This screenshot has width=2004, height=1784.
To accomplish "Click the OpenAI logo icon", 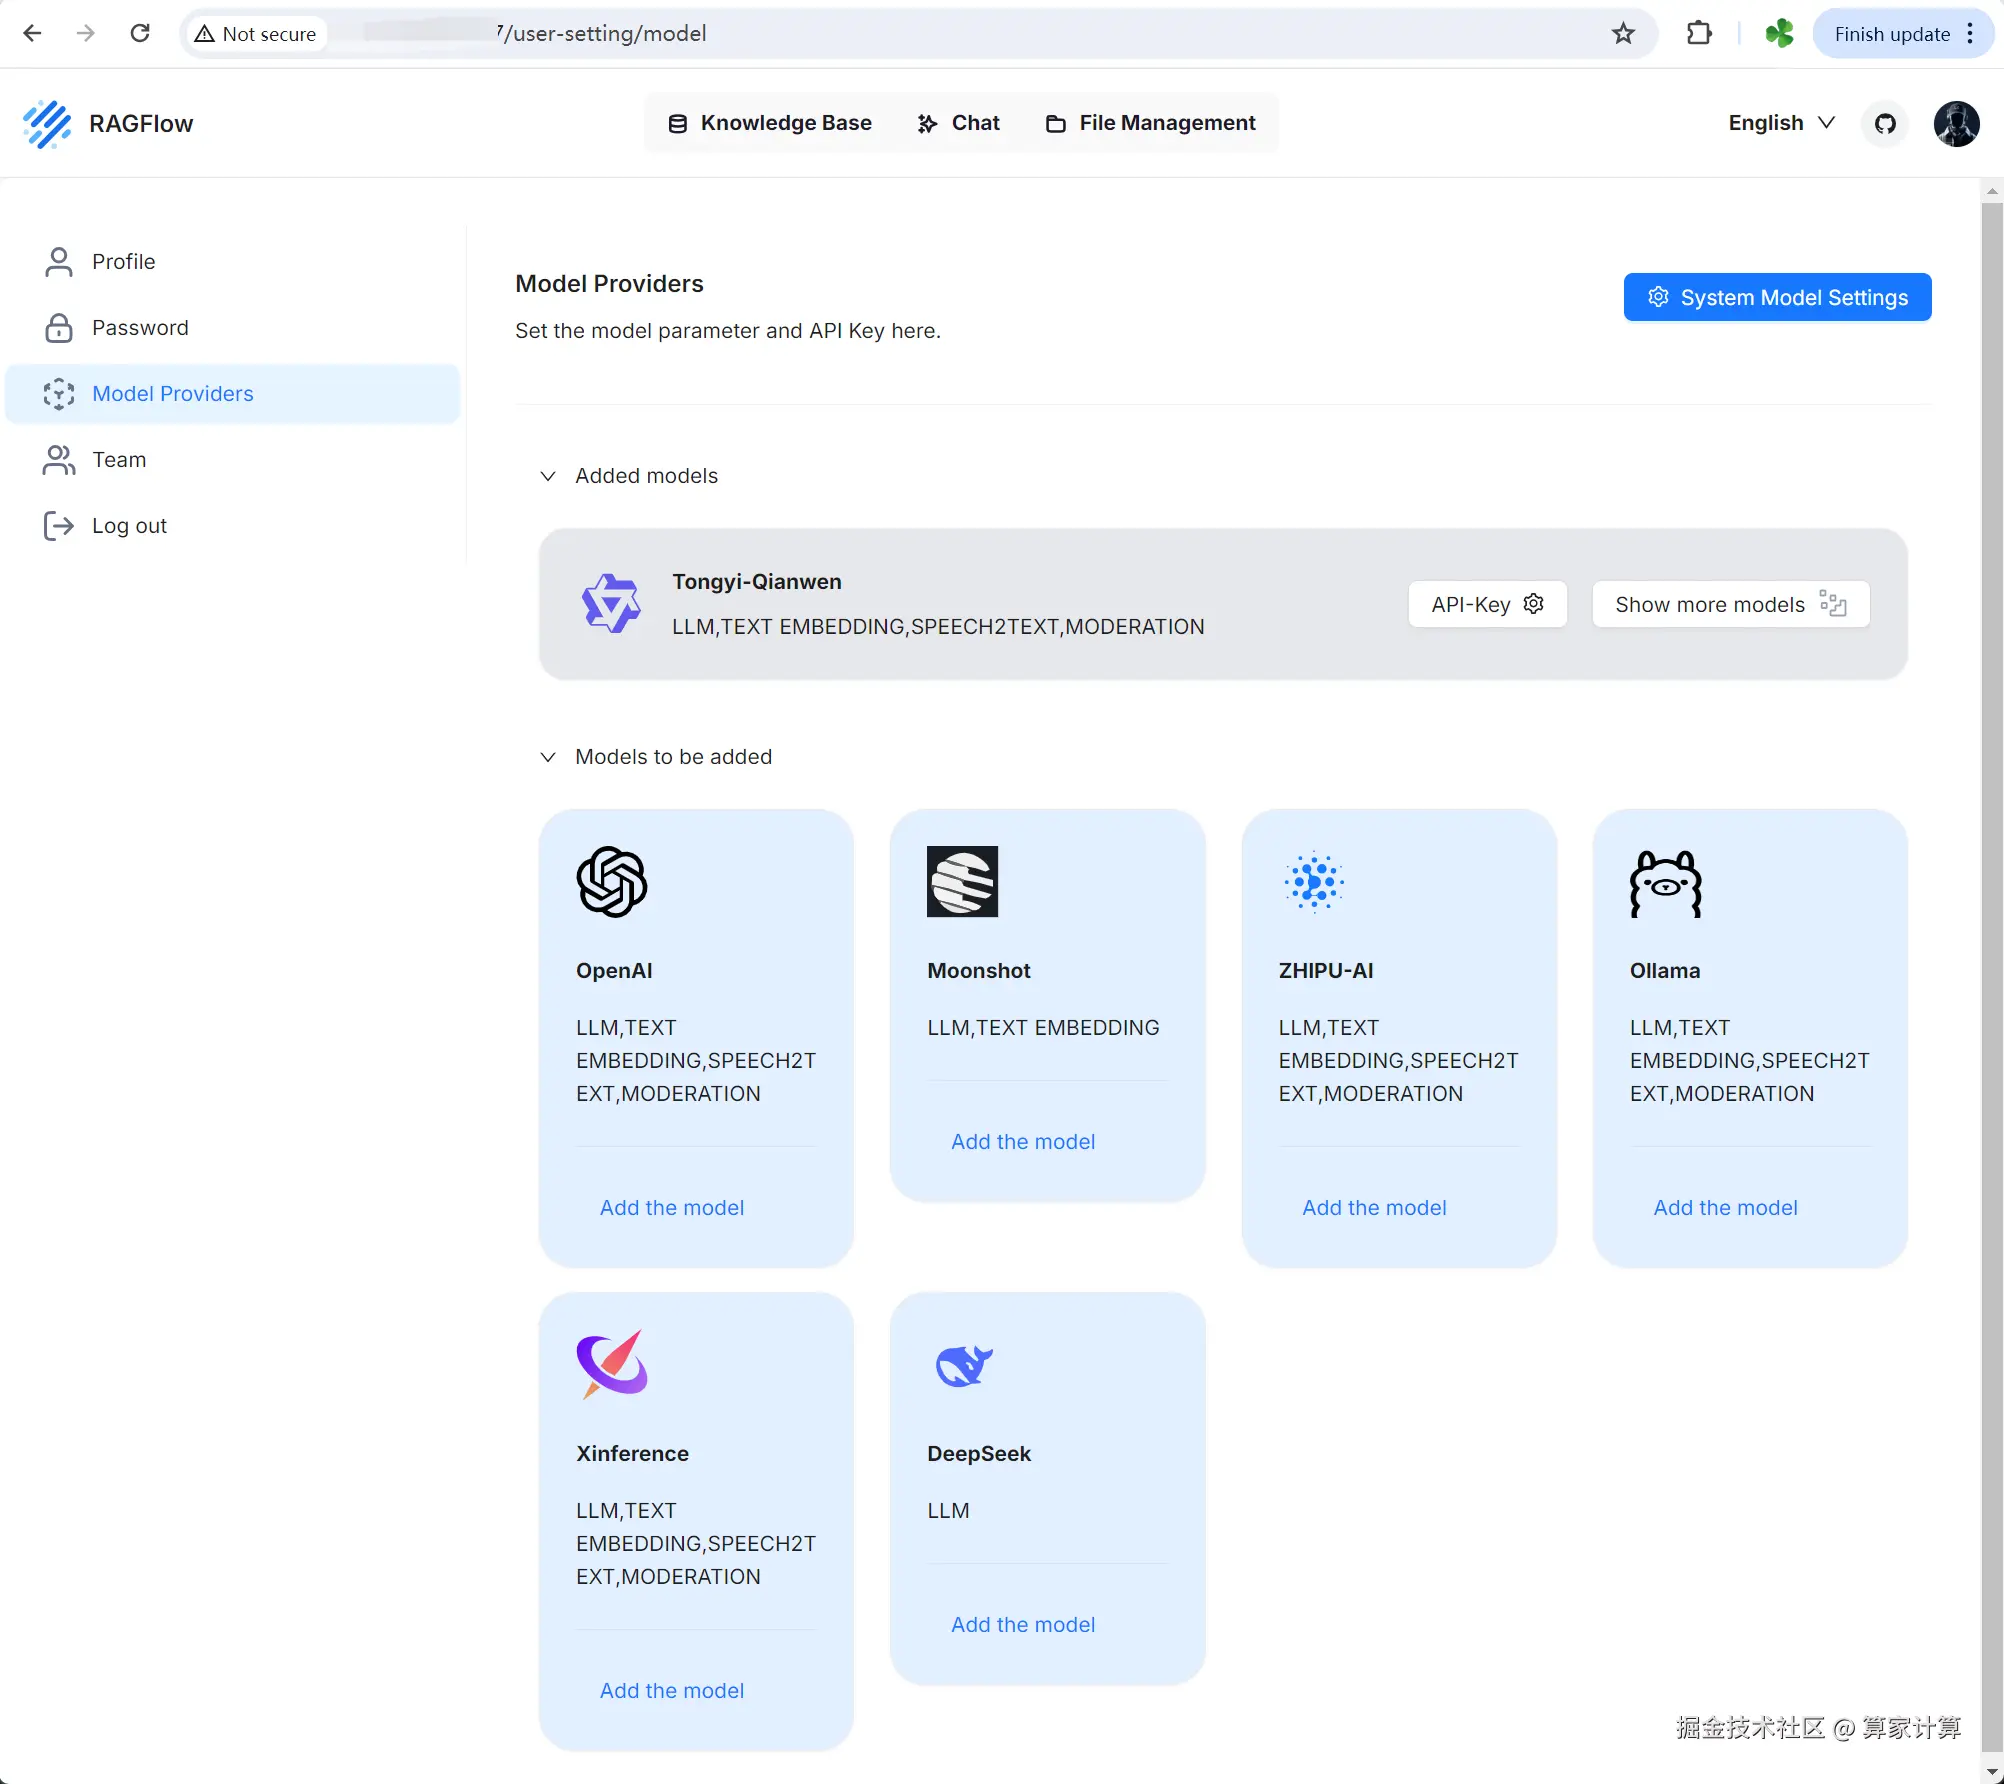I will coord(612,881).
